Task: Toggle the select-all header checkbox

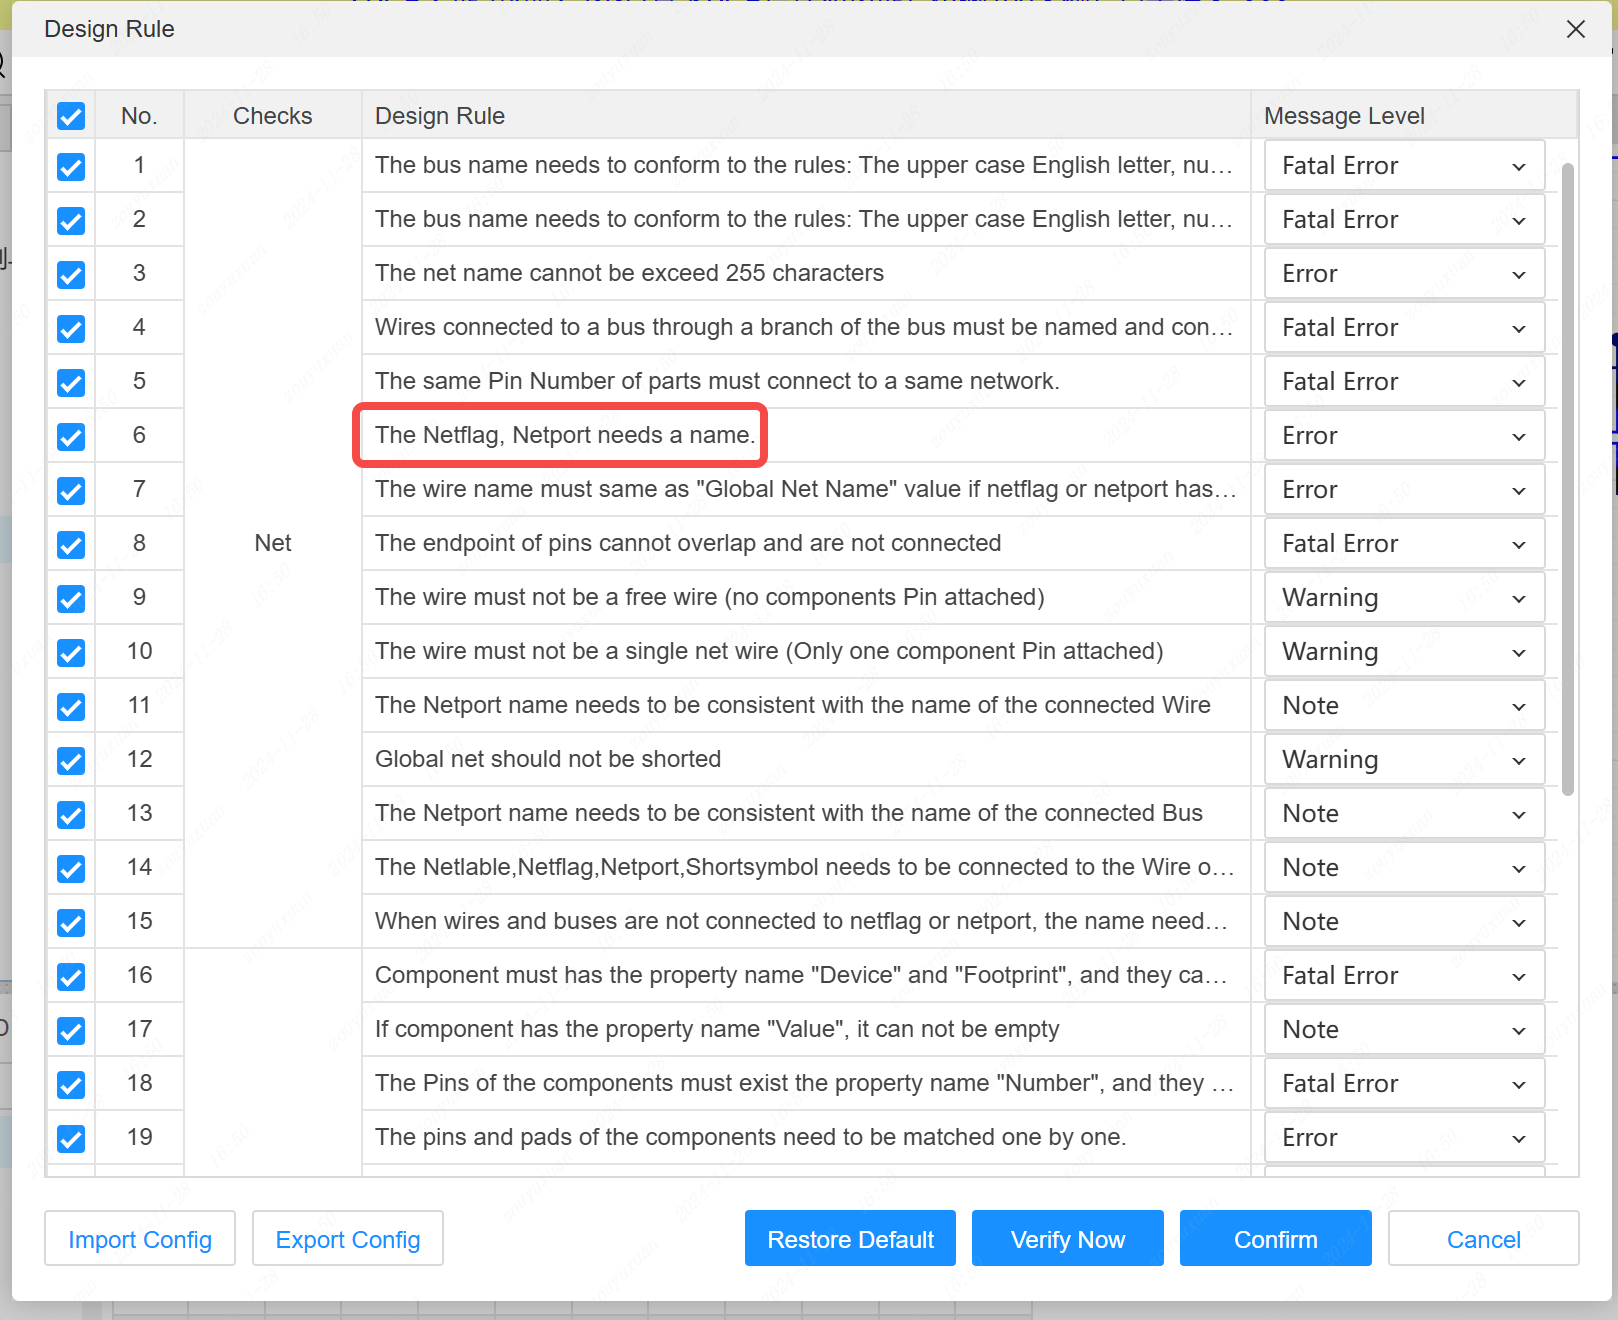Action: click(71, 116)
